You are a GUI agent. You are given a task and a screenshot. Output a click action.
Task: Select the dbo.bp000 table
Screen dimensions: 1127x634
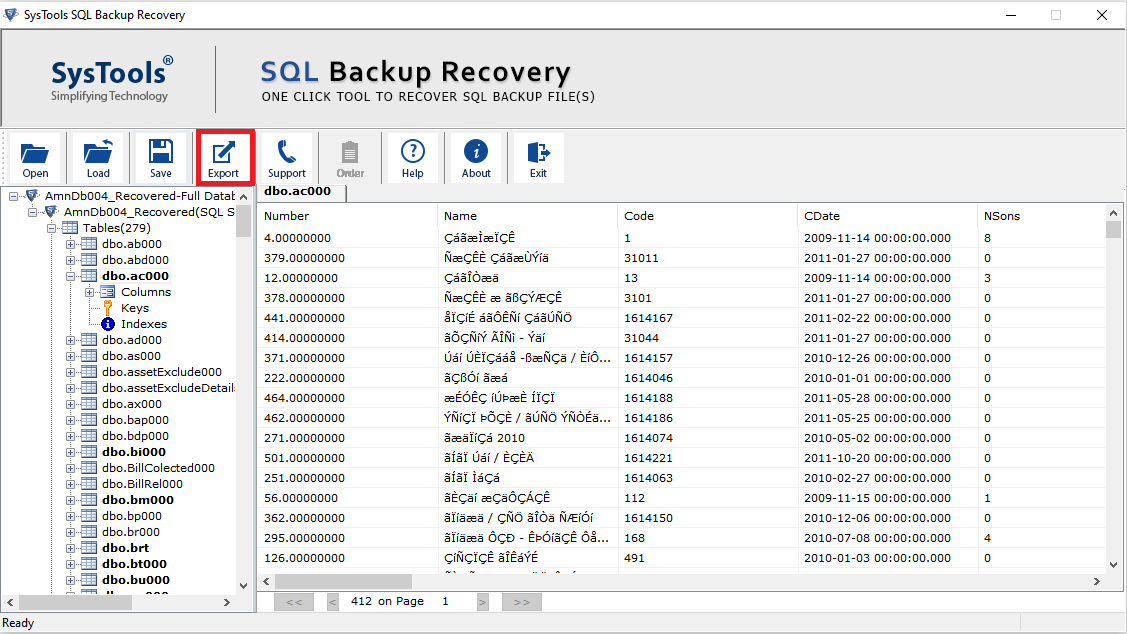pyautogui.click(x=132, y=516)
